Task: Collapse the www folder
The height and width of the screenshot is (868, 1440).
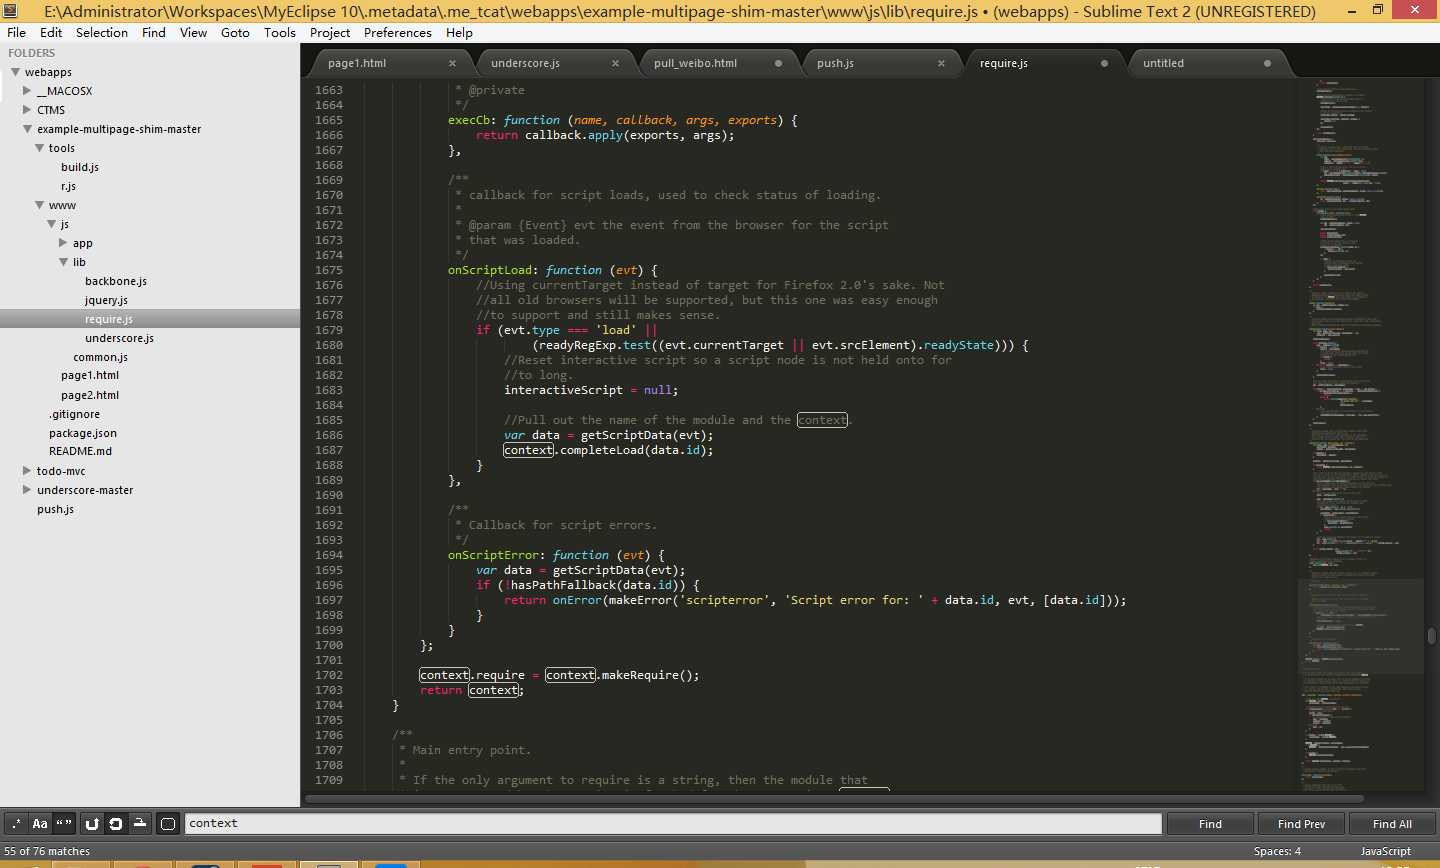Action: (39, 205)
